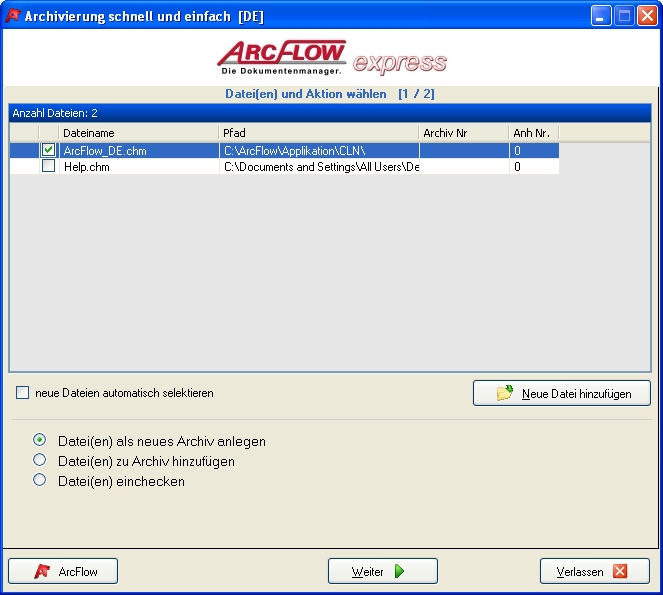Sort by Dateiname column header

pos(139,133)
